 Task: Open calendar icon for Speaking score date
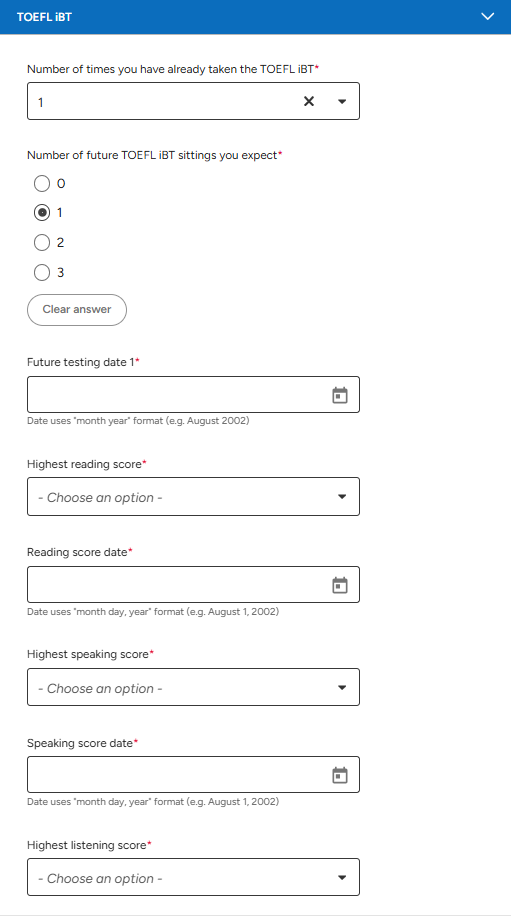click(x=340, y=775)
